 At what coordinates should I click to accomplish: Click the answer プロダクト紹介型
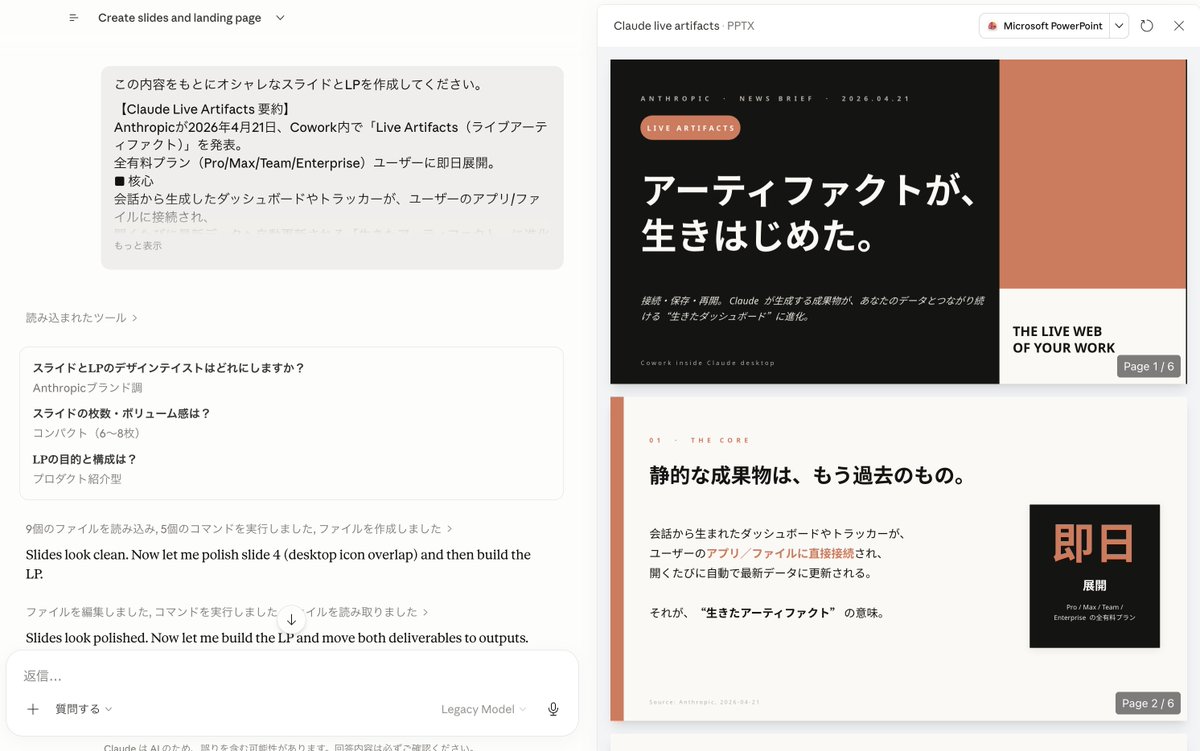pos(77,479)
